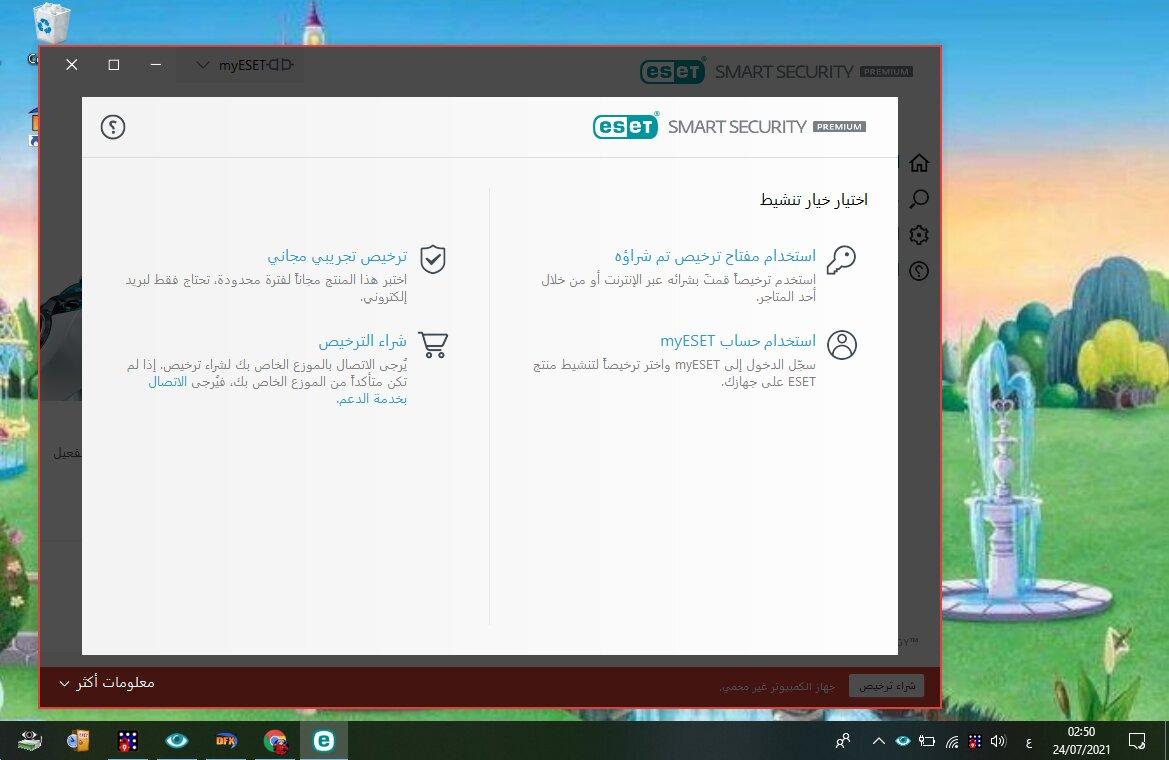
Task: Expand معلومات أكثر more information section
Action: click(x=107, y=682)
